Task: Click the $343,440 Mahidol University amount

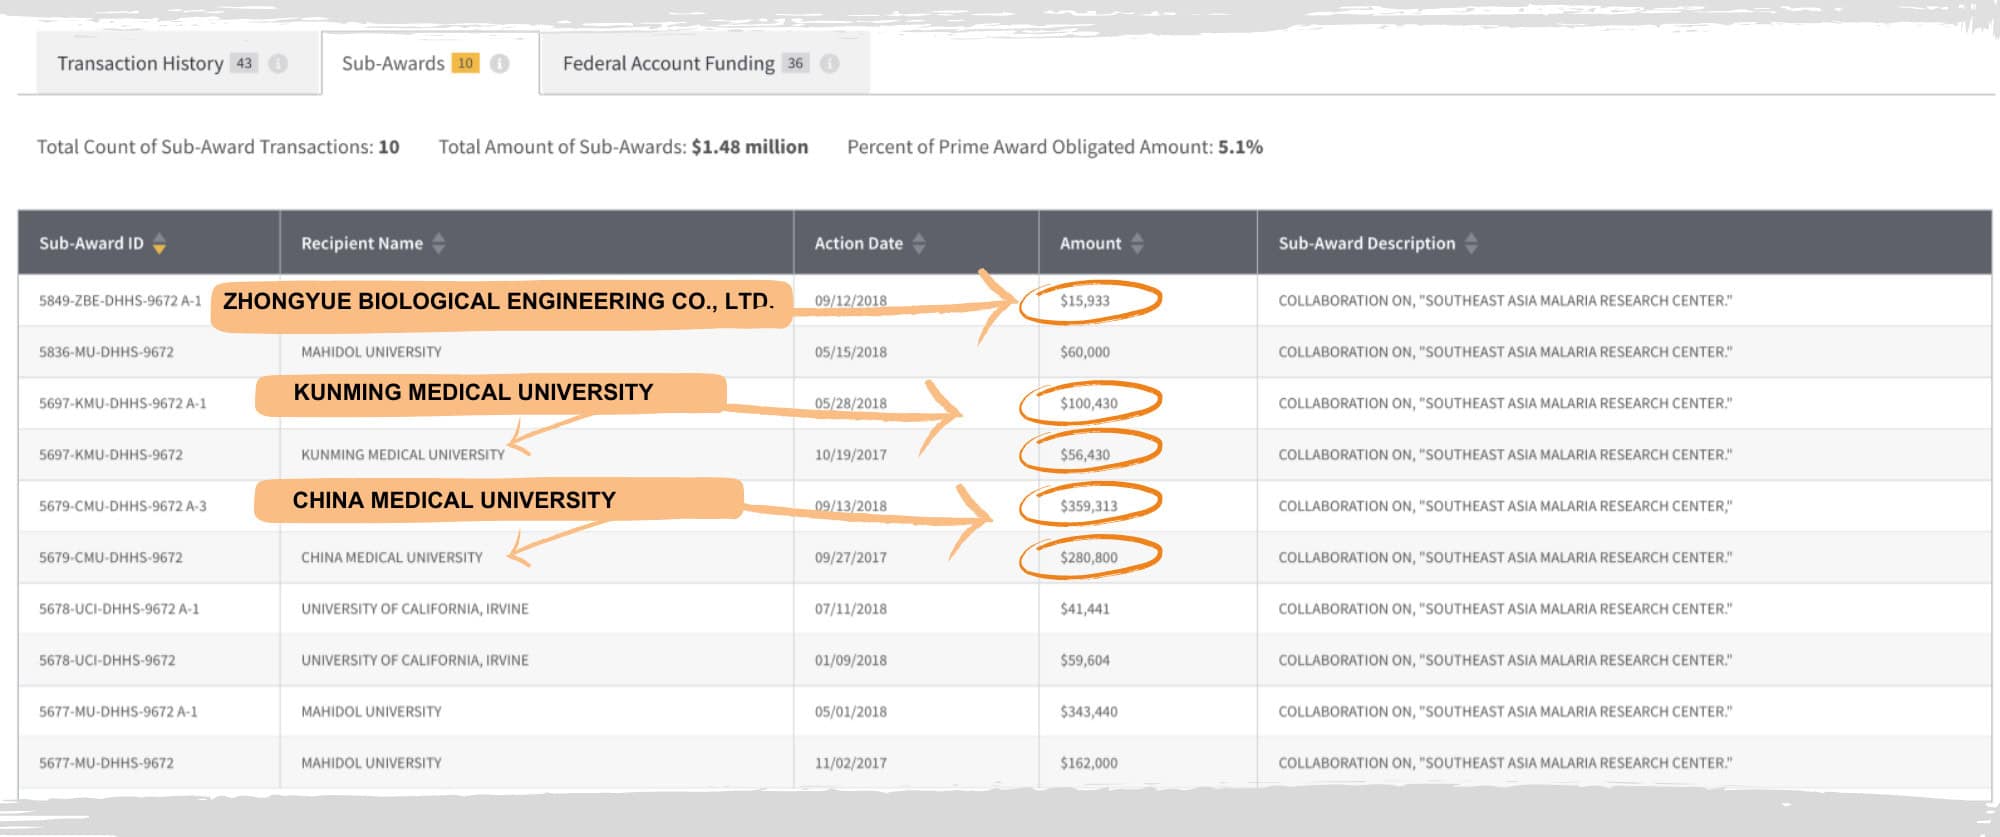Action: (1089, 711)
